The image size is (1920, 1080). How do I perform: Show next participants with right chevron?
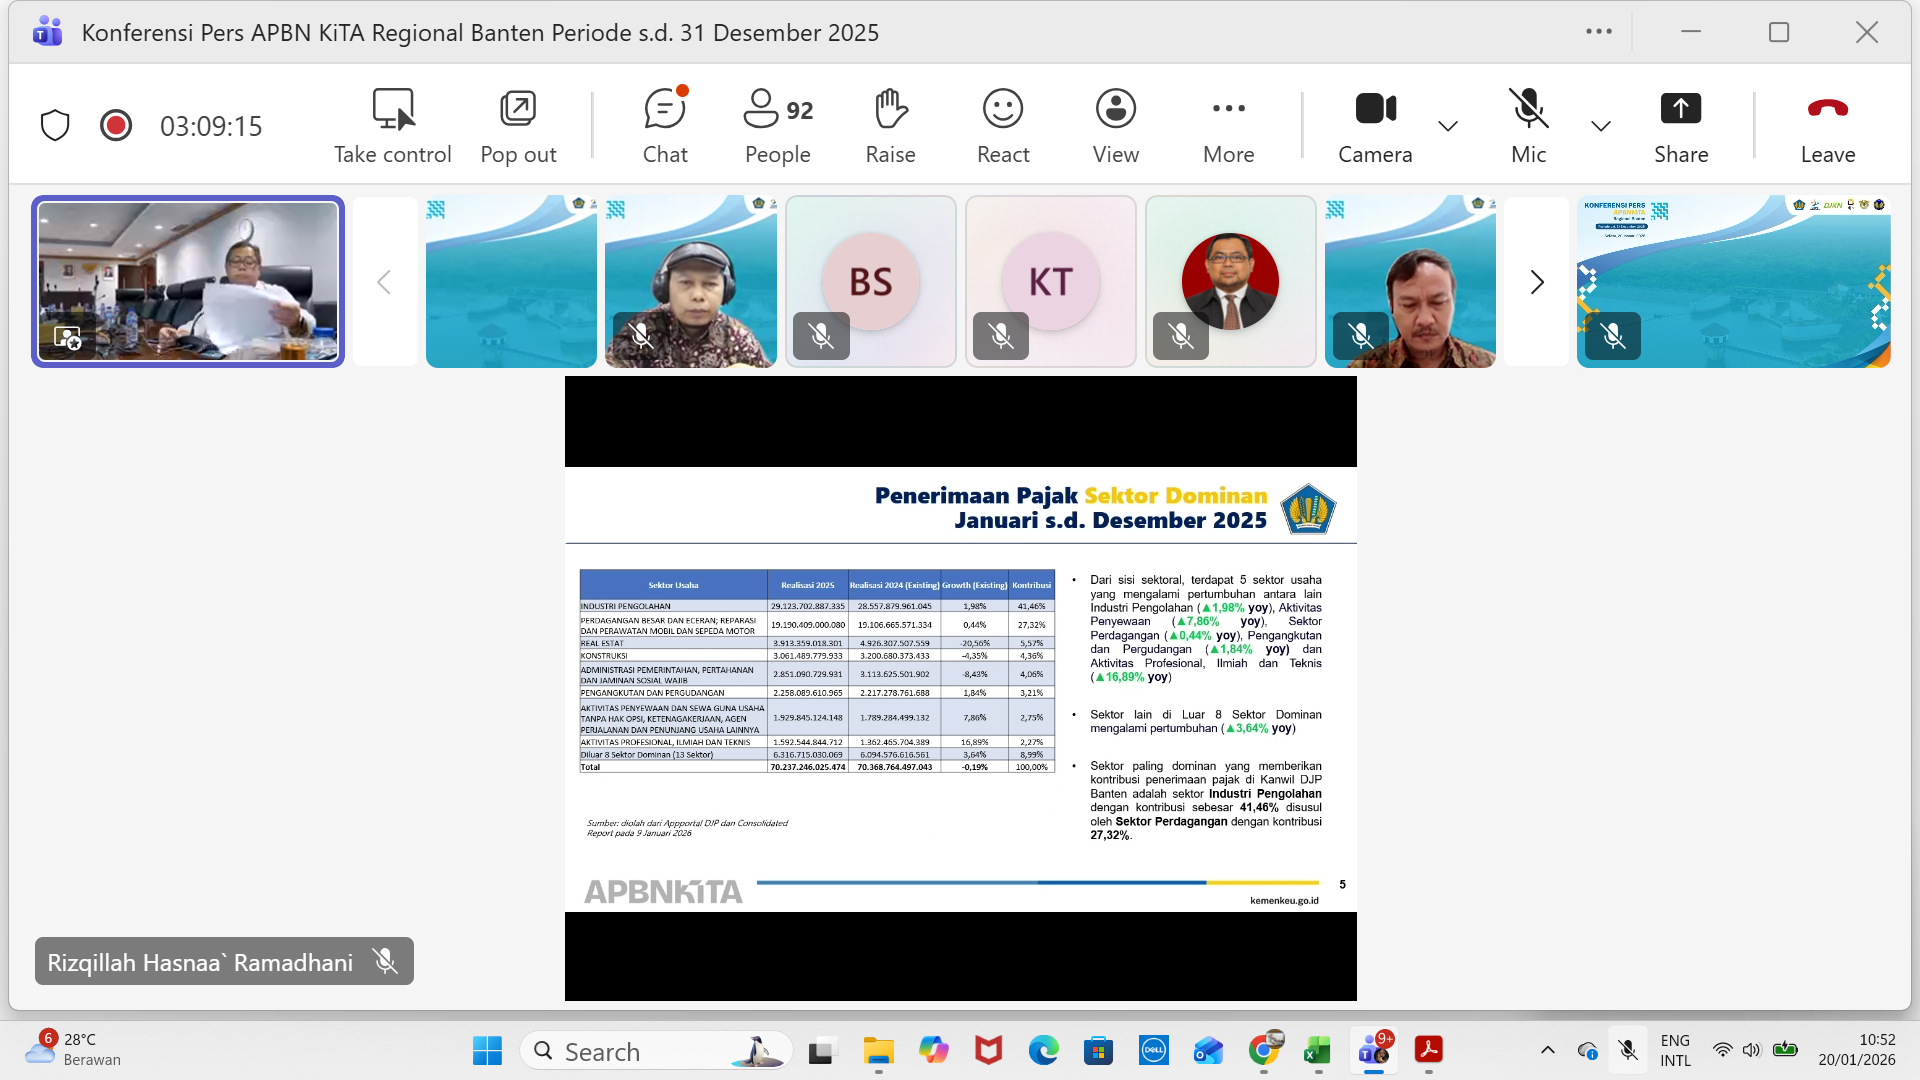pos(1537,282)
